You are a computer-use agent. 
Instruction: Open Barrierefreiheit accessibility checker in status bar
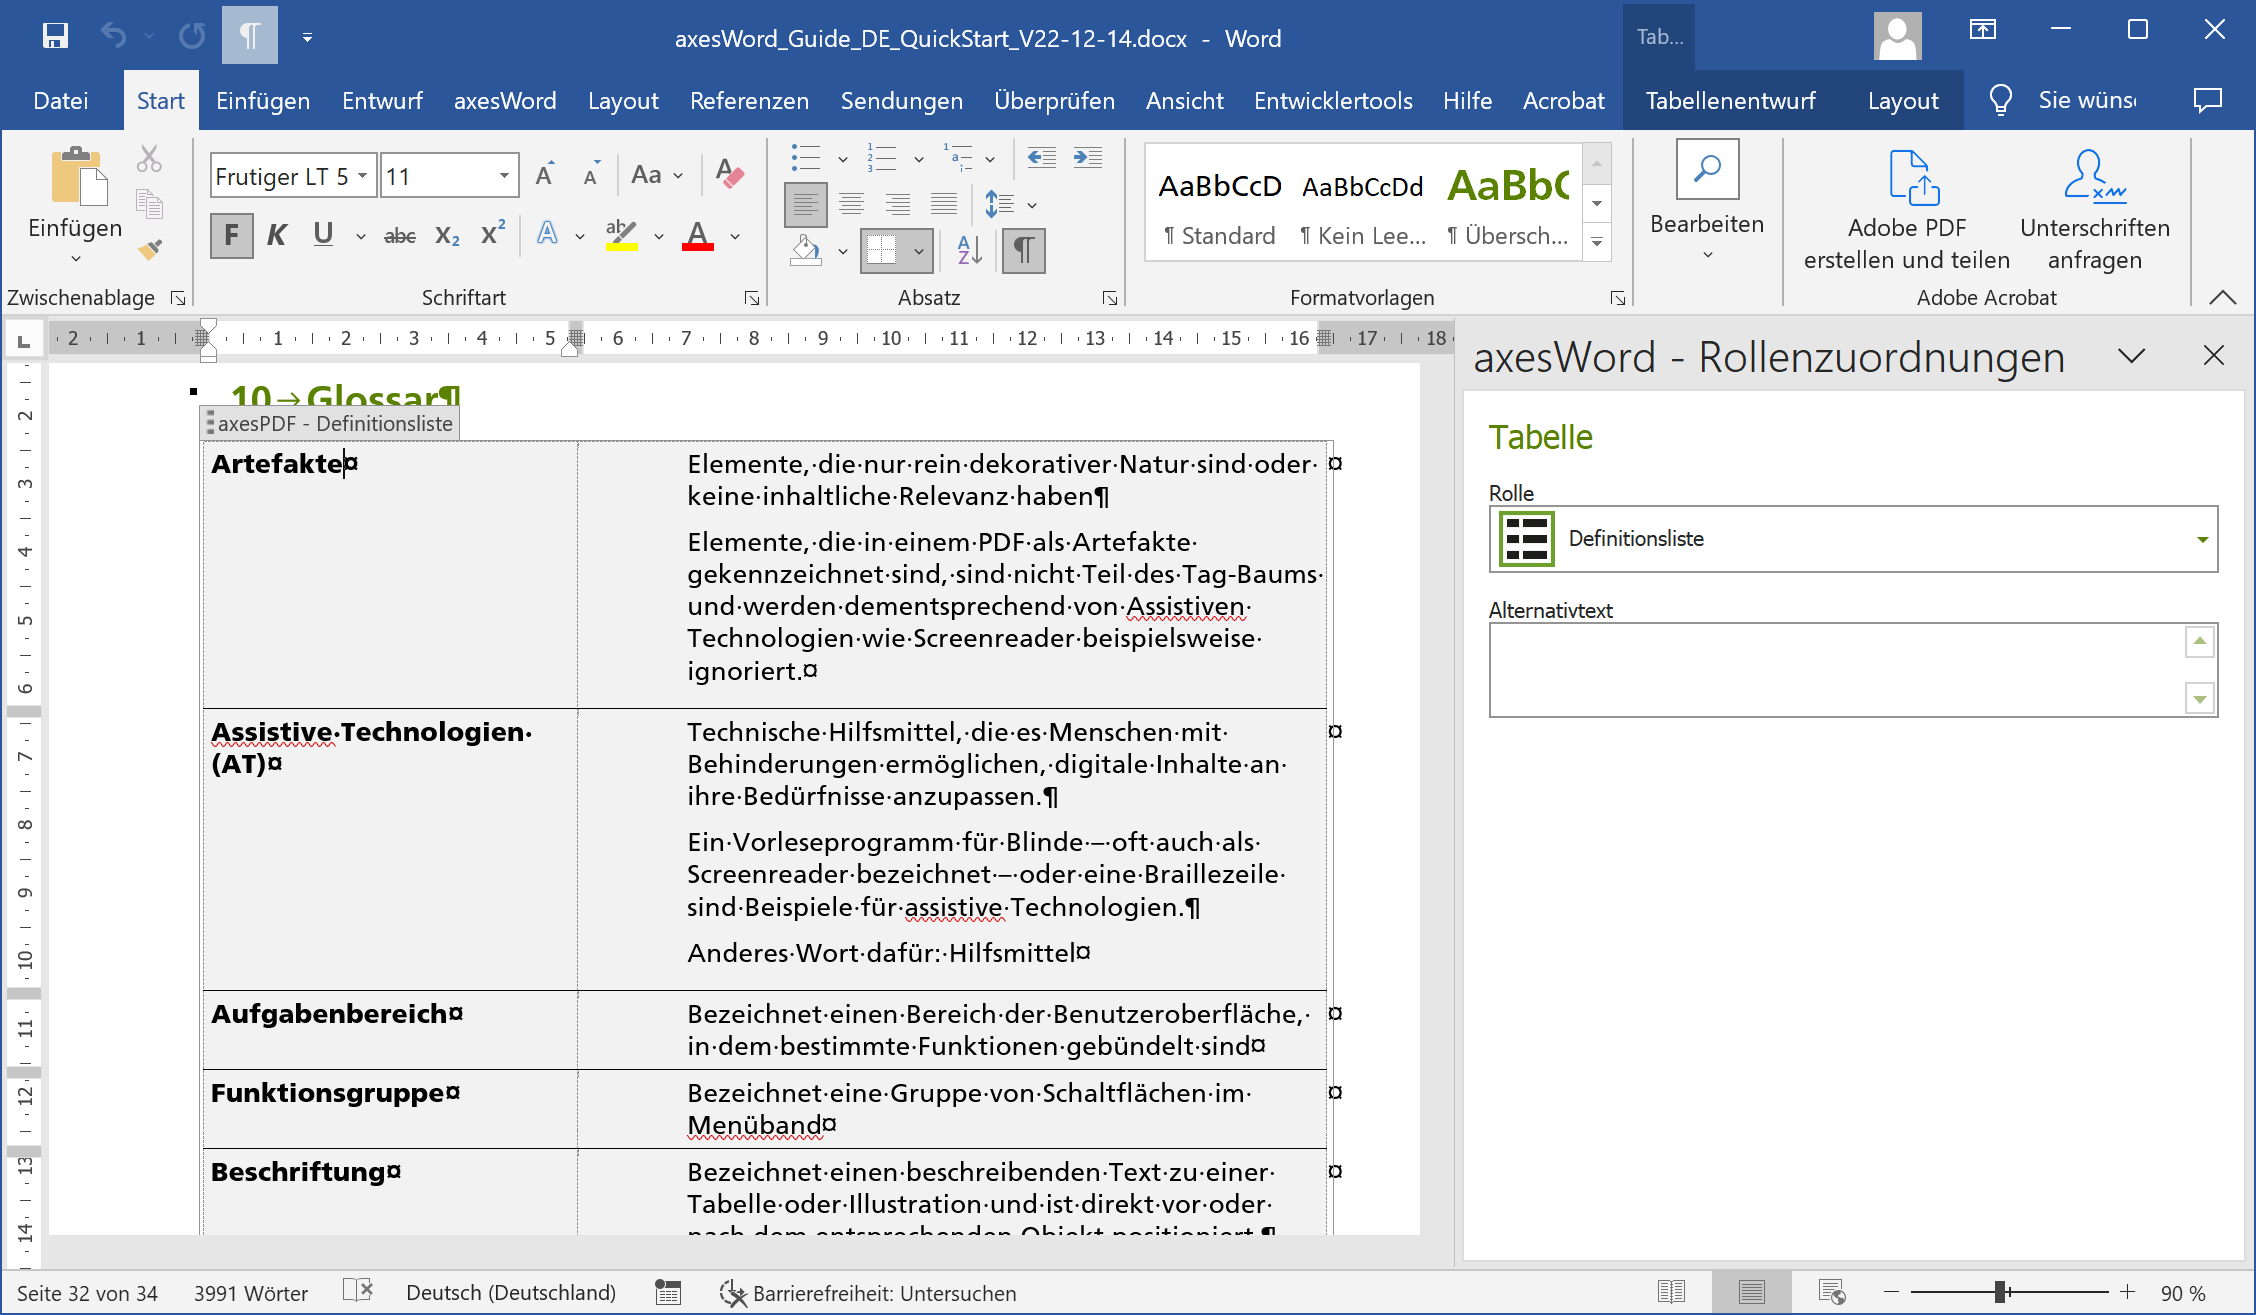pyautogui.click(x=868, y=1293)
